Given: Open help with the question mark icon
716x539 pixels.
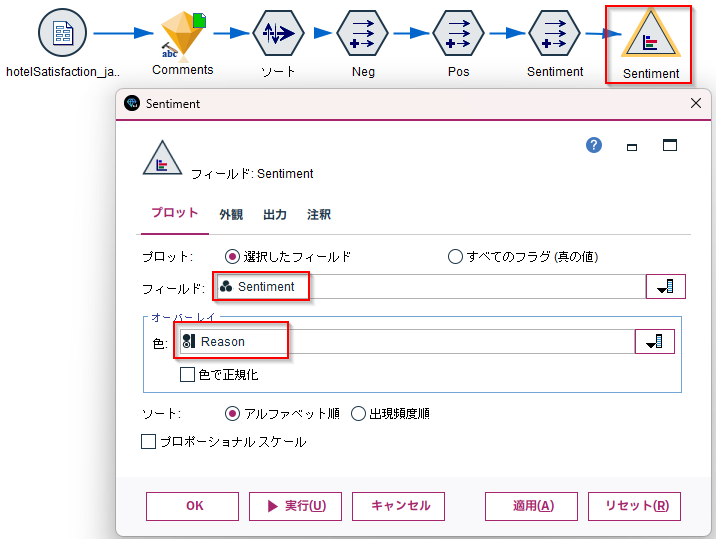Looking at the screenshot, I should [x=594, y=145].
